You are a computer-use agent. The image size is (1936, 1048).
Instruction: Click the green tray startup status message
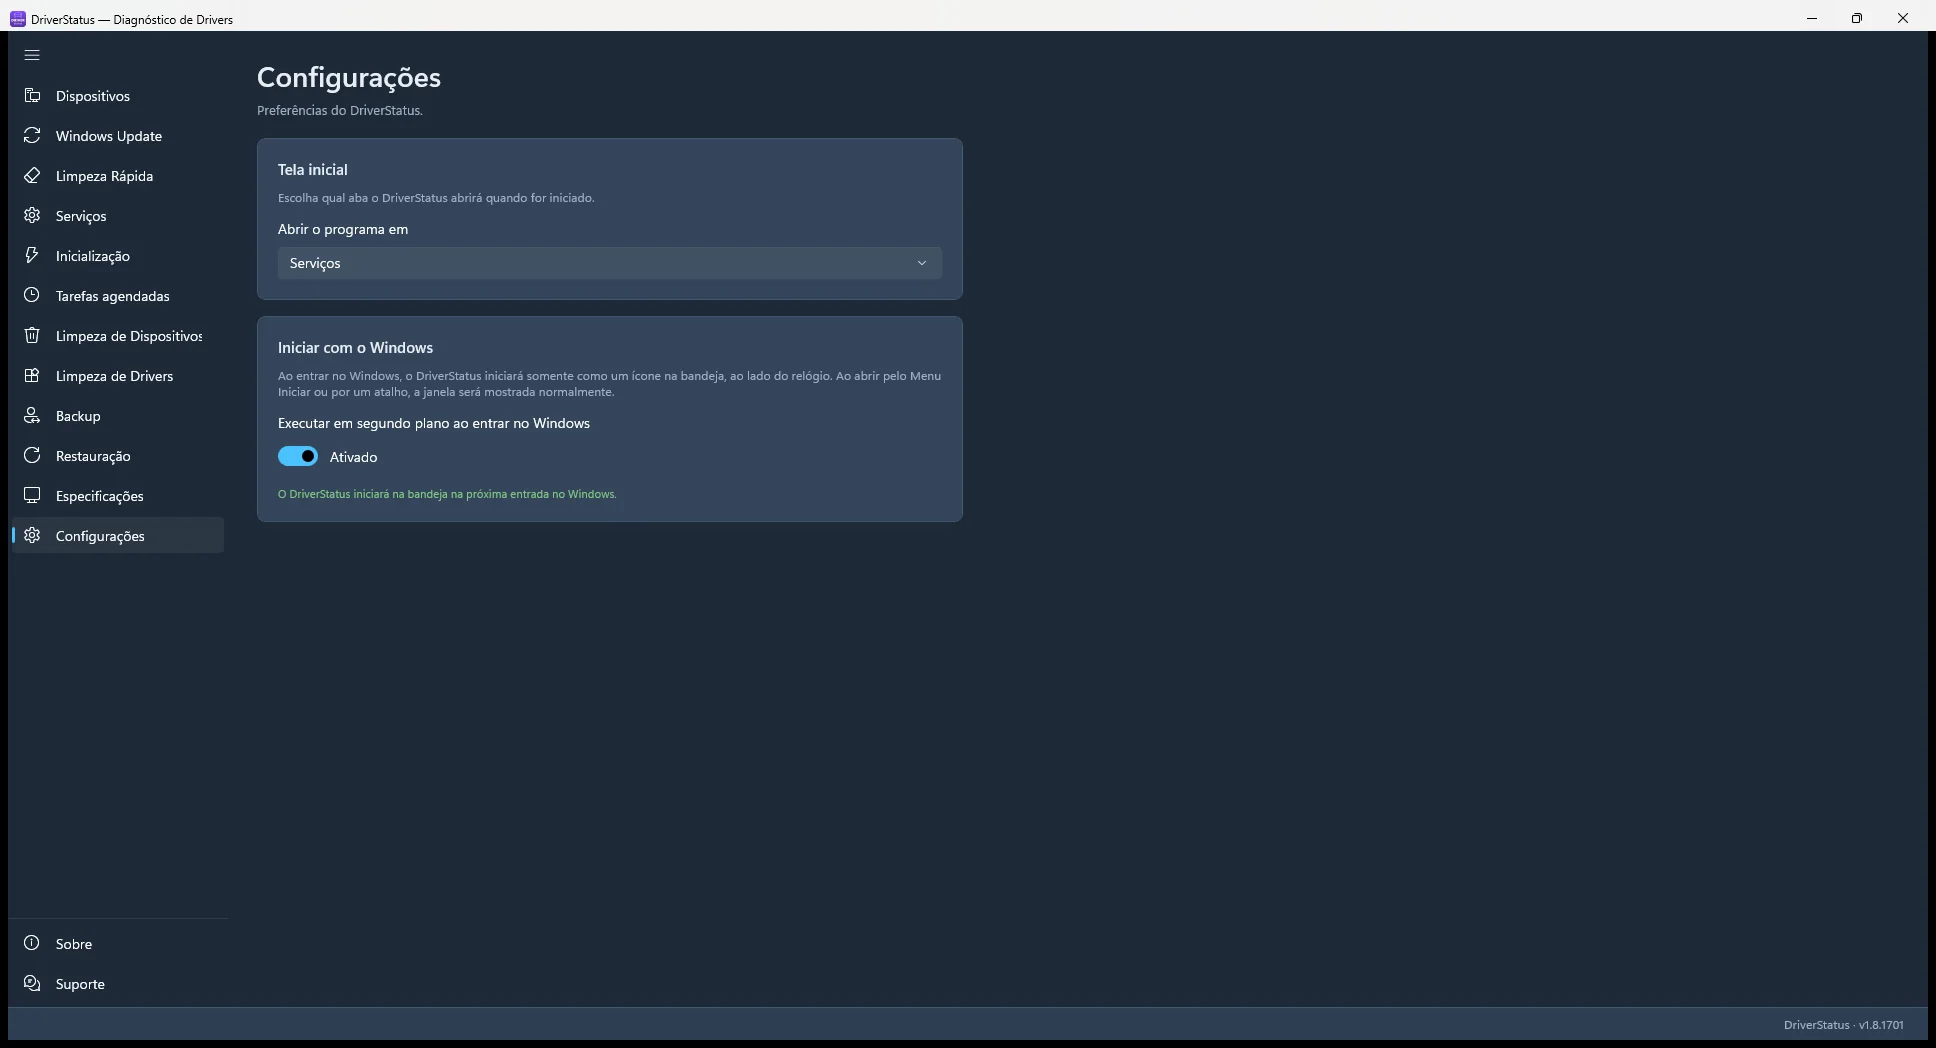447,494
